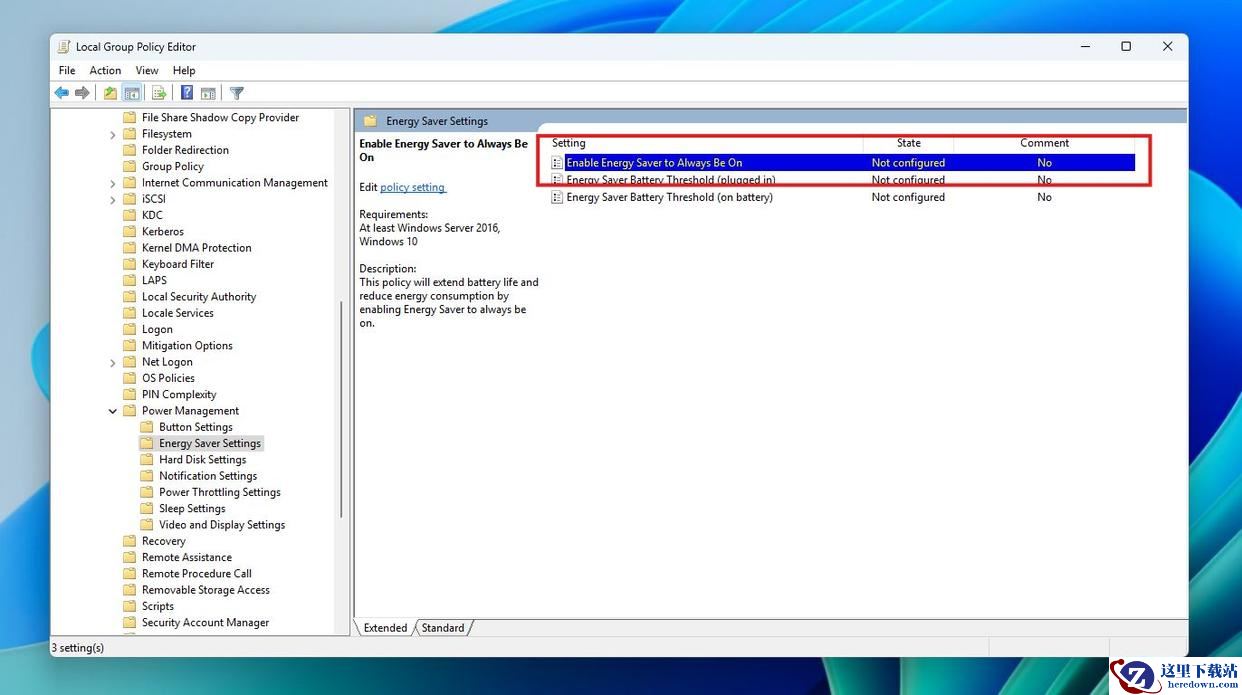The width and height of the screenshot is (1242, 695).
Task: Click the folder icon beside Sleep Settings
Action: tap(146, 508)
